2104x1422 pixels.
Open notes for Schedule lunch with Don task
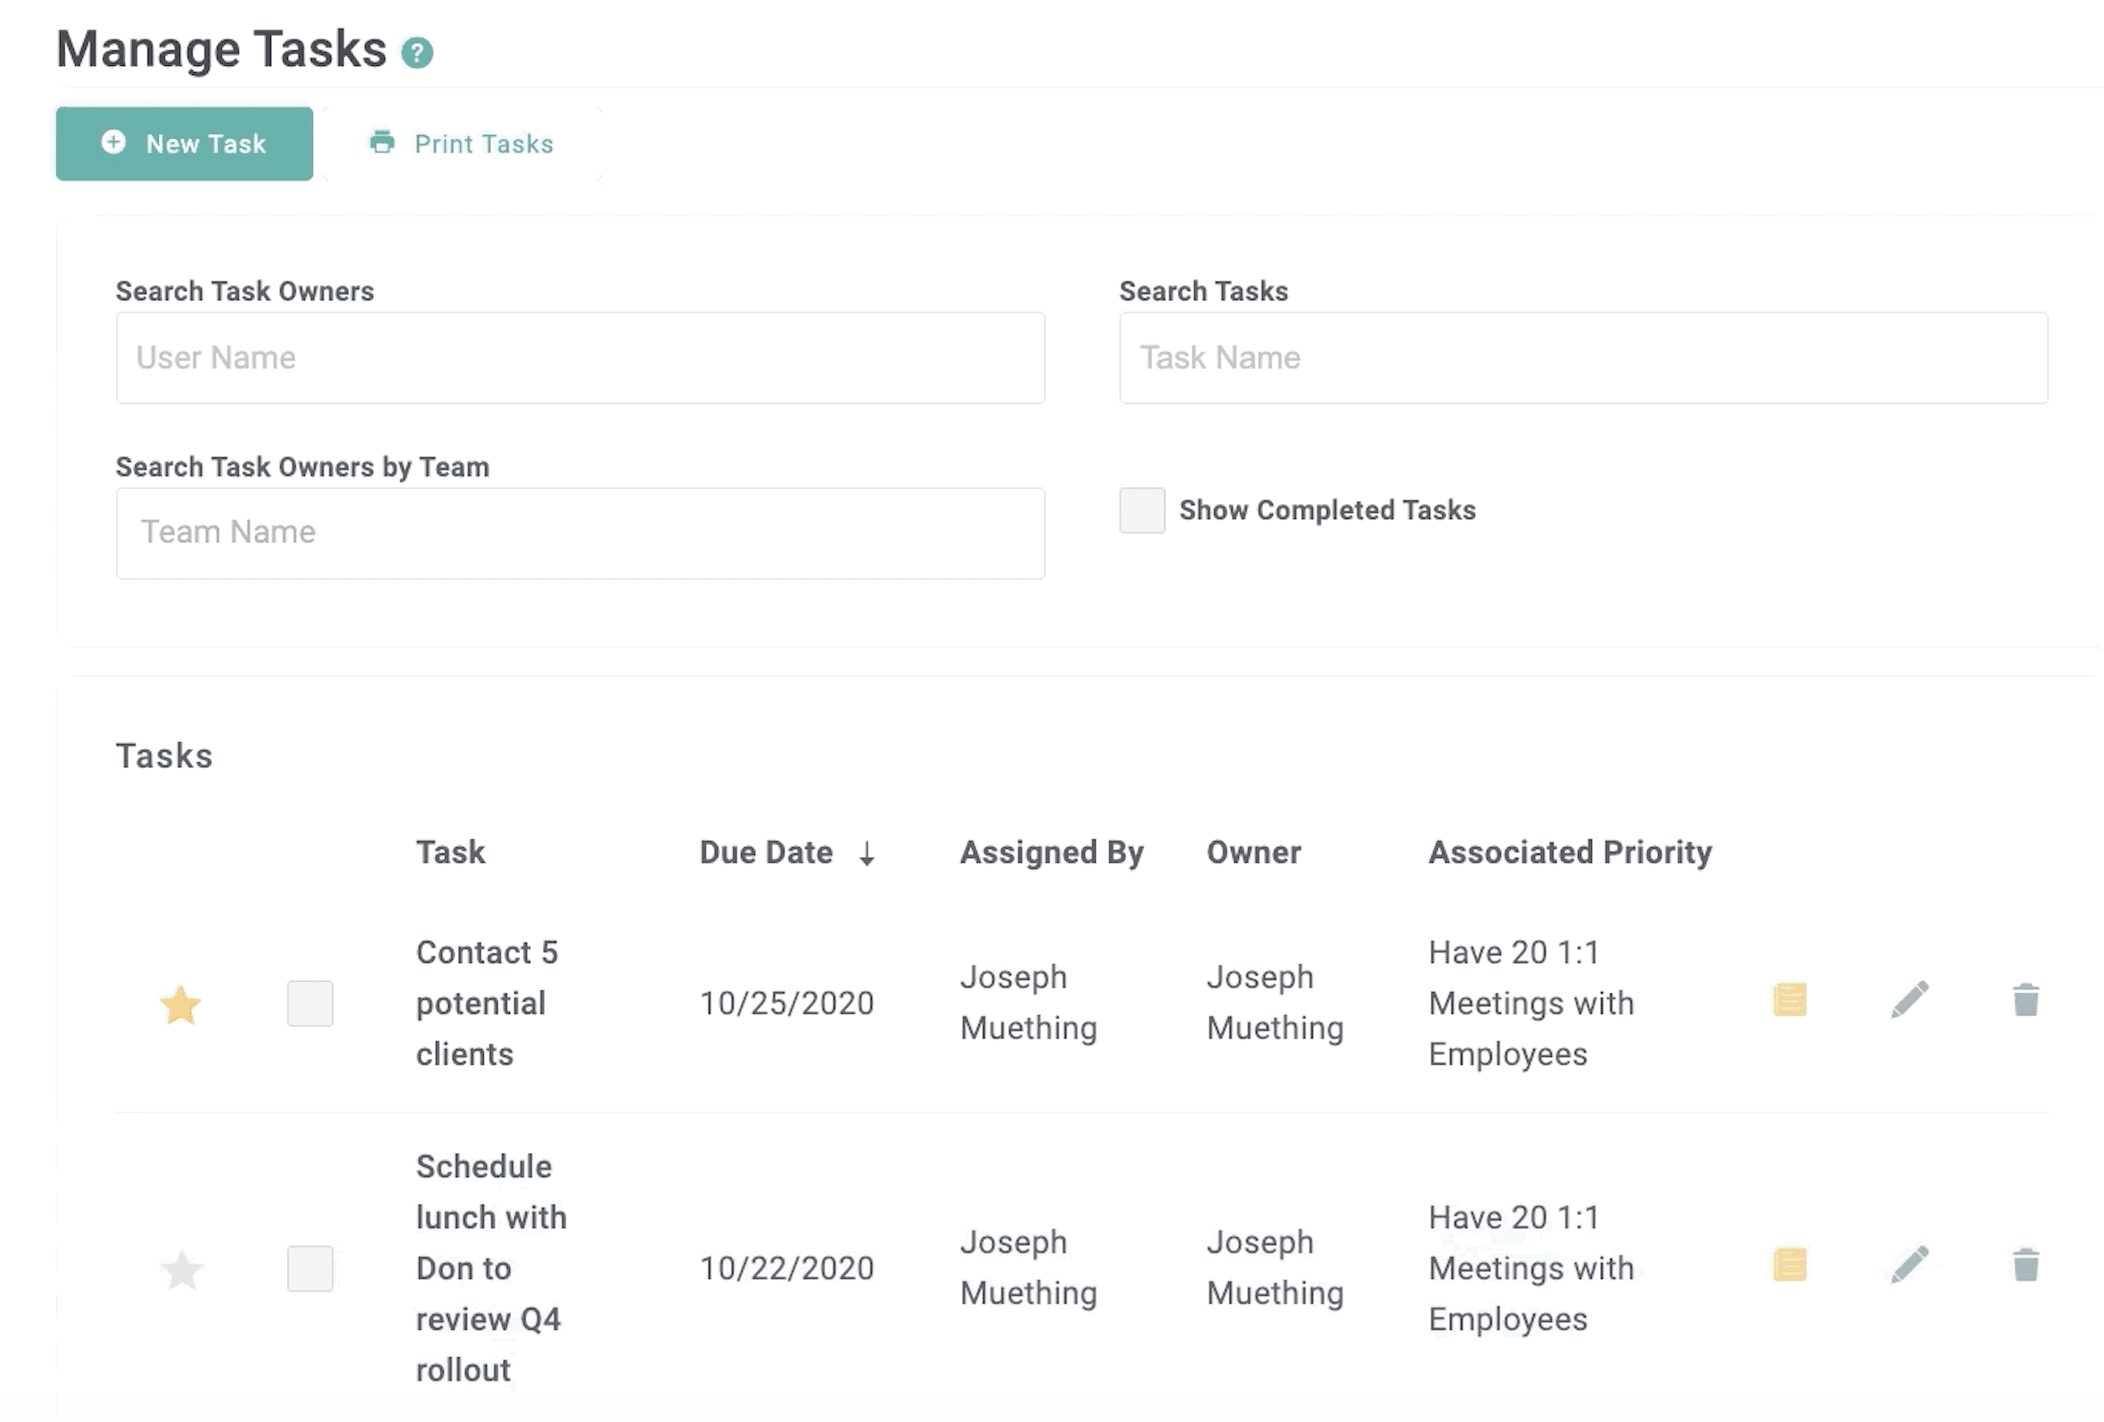(x=1789, y=1265)
